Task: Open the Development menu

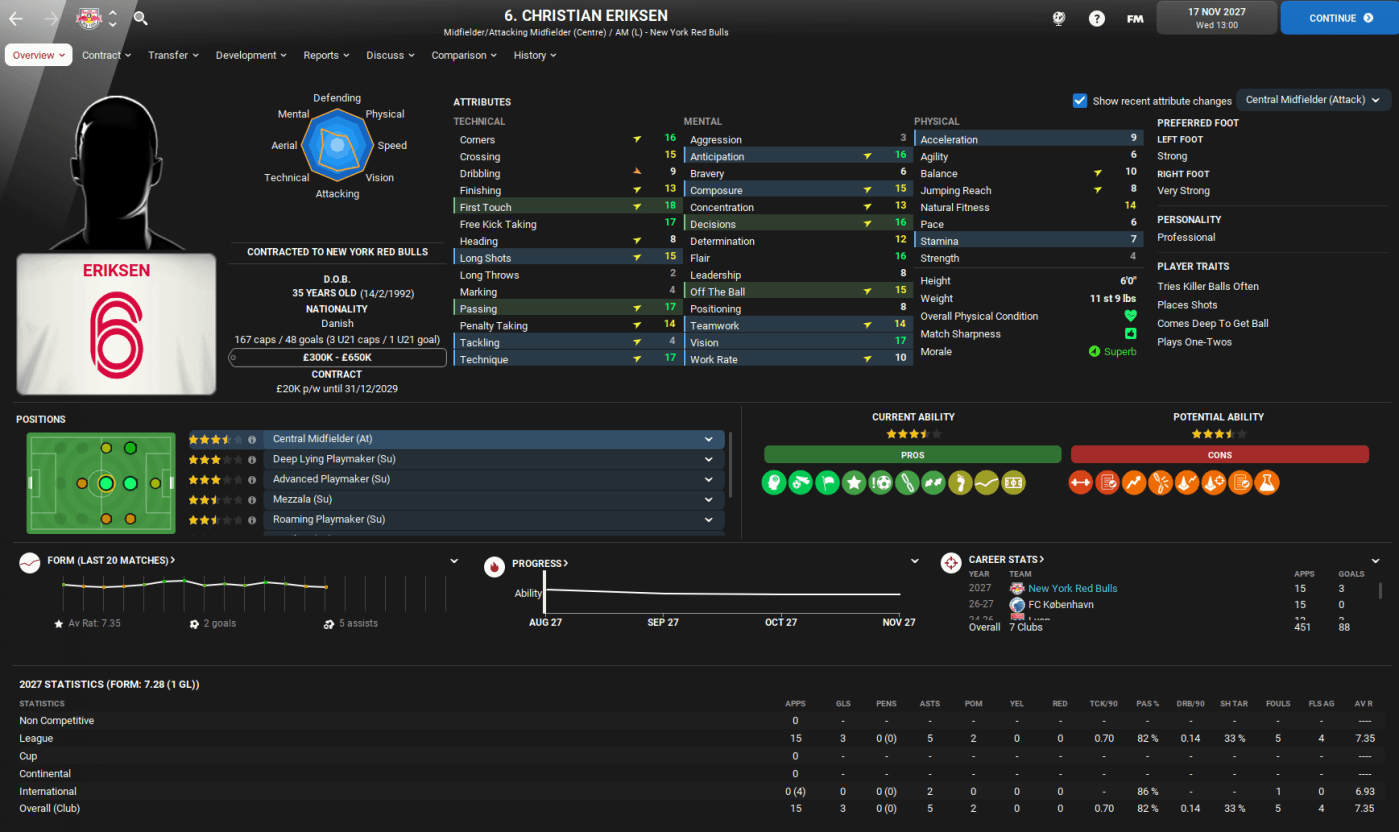Action: click(x=251, y=55)
